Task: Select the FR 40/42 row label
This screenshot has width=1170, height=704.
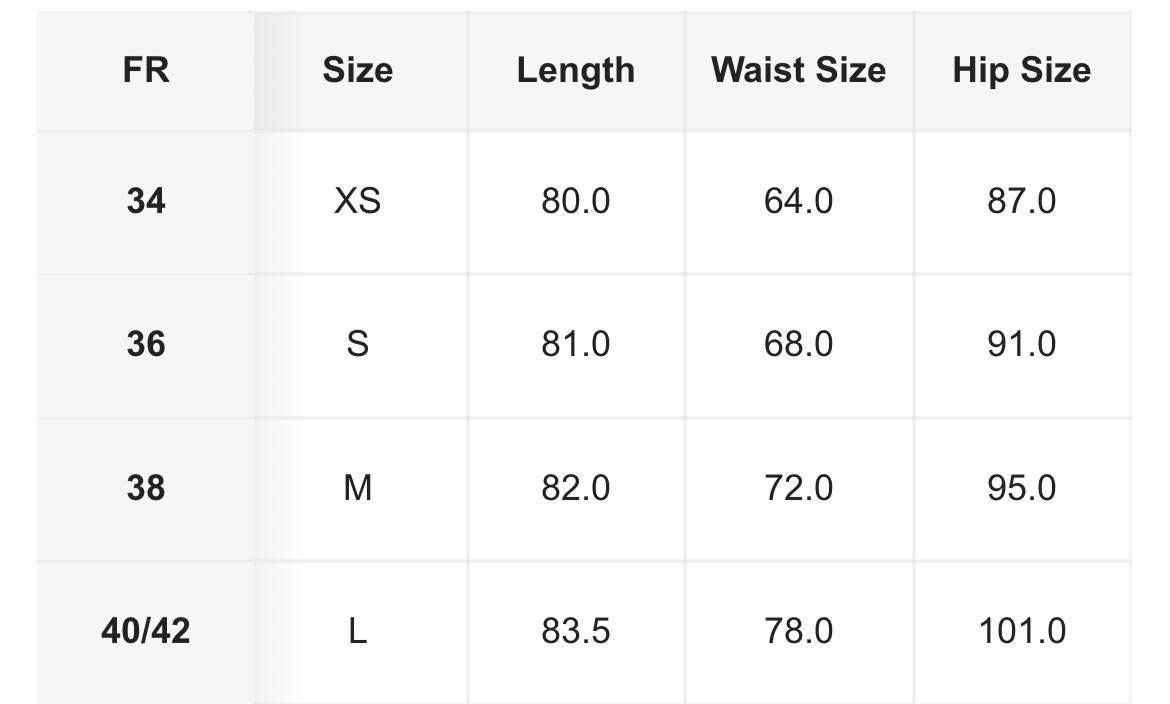Action: pos(146,631)
